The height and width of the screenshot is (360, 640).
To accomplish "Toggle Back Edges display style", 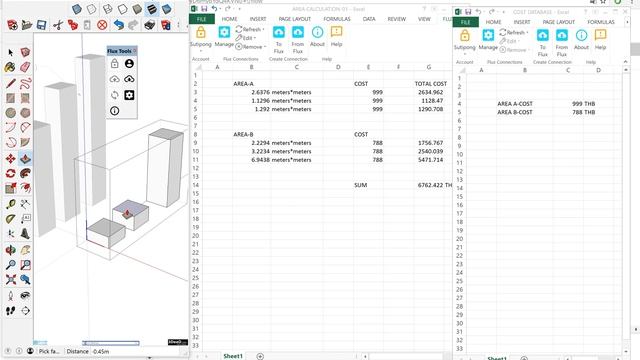I will click(92, 9).
